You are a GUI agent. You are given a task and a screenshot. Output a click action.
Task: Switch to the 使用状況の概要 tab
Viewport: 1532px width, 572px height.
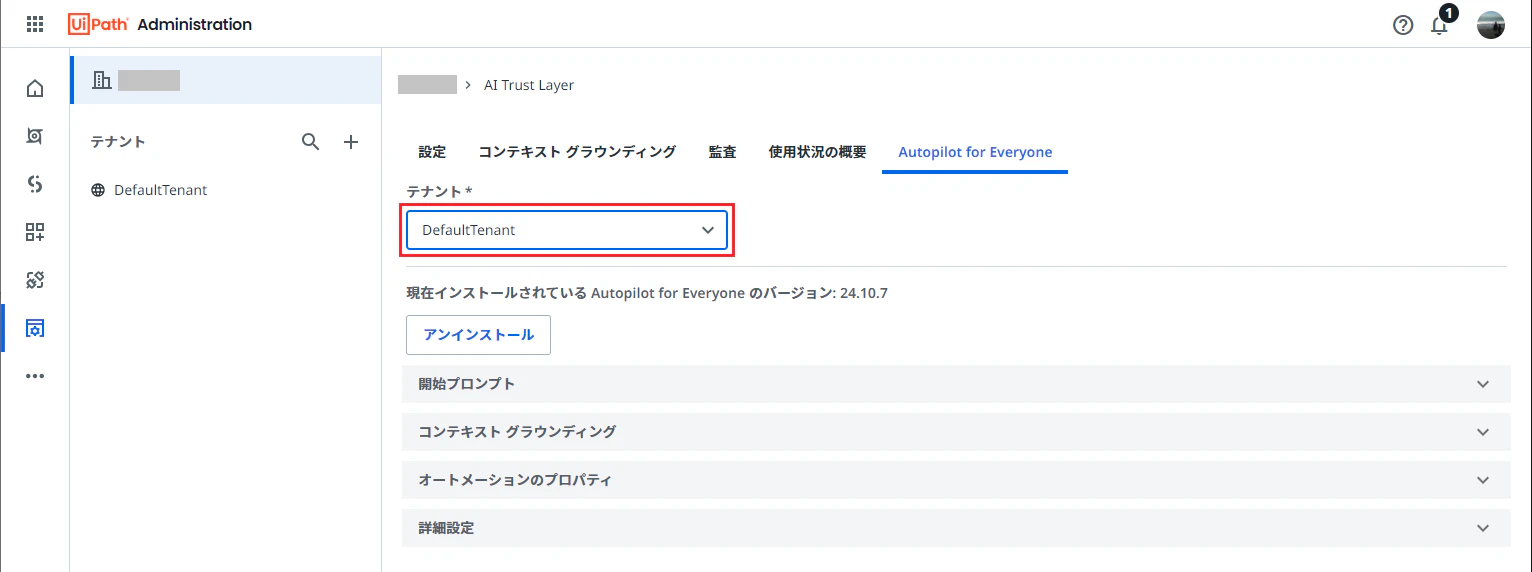(x=817, y=152)
